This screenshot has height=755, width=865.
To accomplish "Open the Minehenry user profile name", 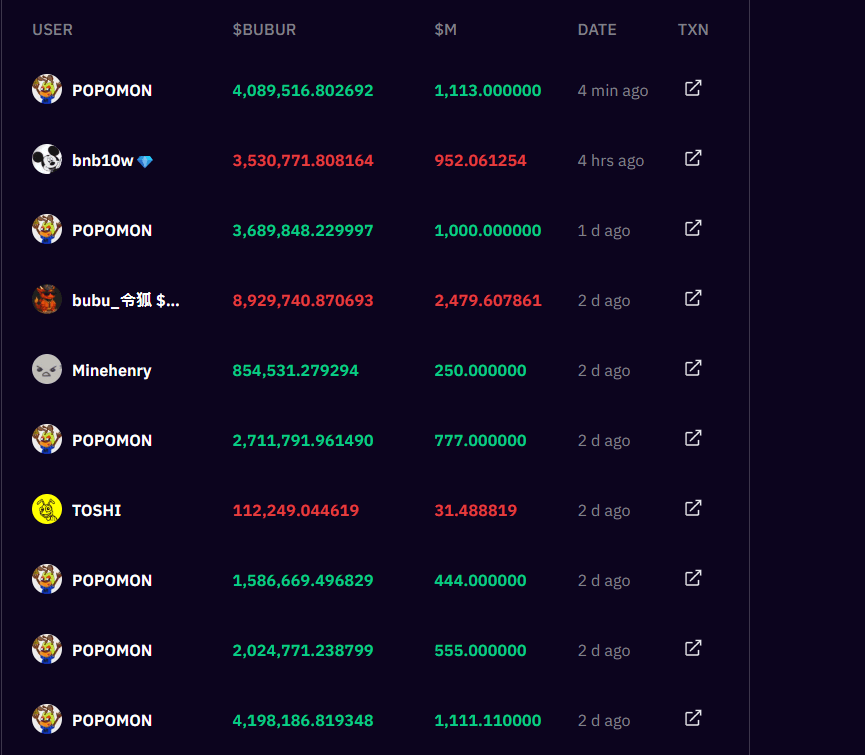I will pos(111,370).
